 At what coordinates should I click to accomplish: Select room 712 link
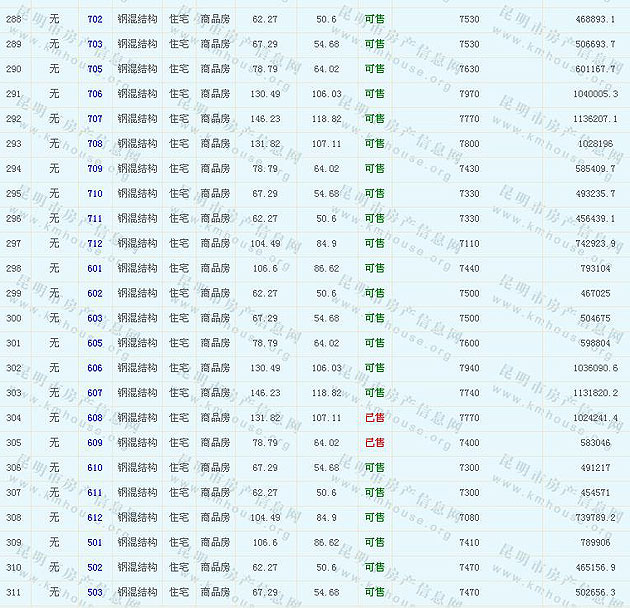click(x=95, y=243)
